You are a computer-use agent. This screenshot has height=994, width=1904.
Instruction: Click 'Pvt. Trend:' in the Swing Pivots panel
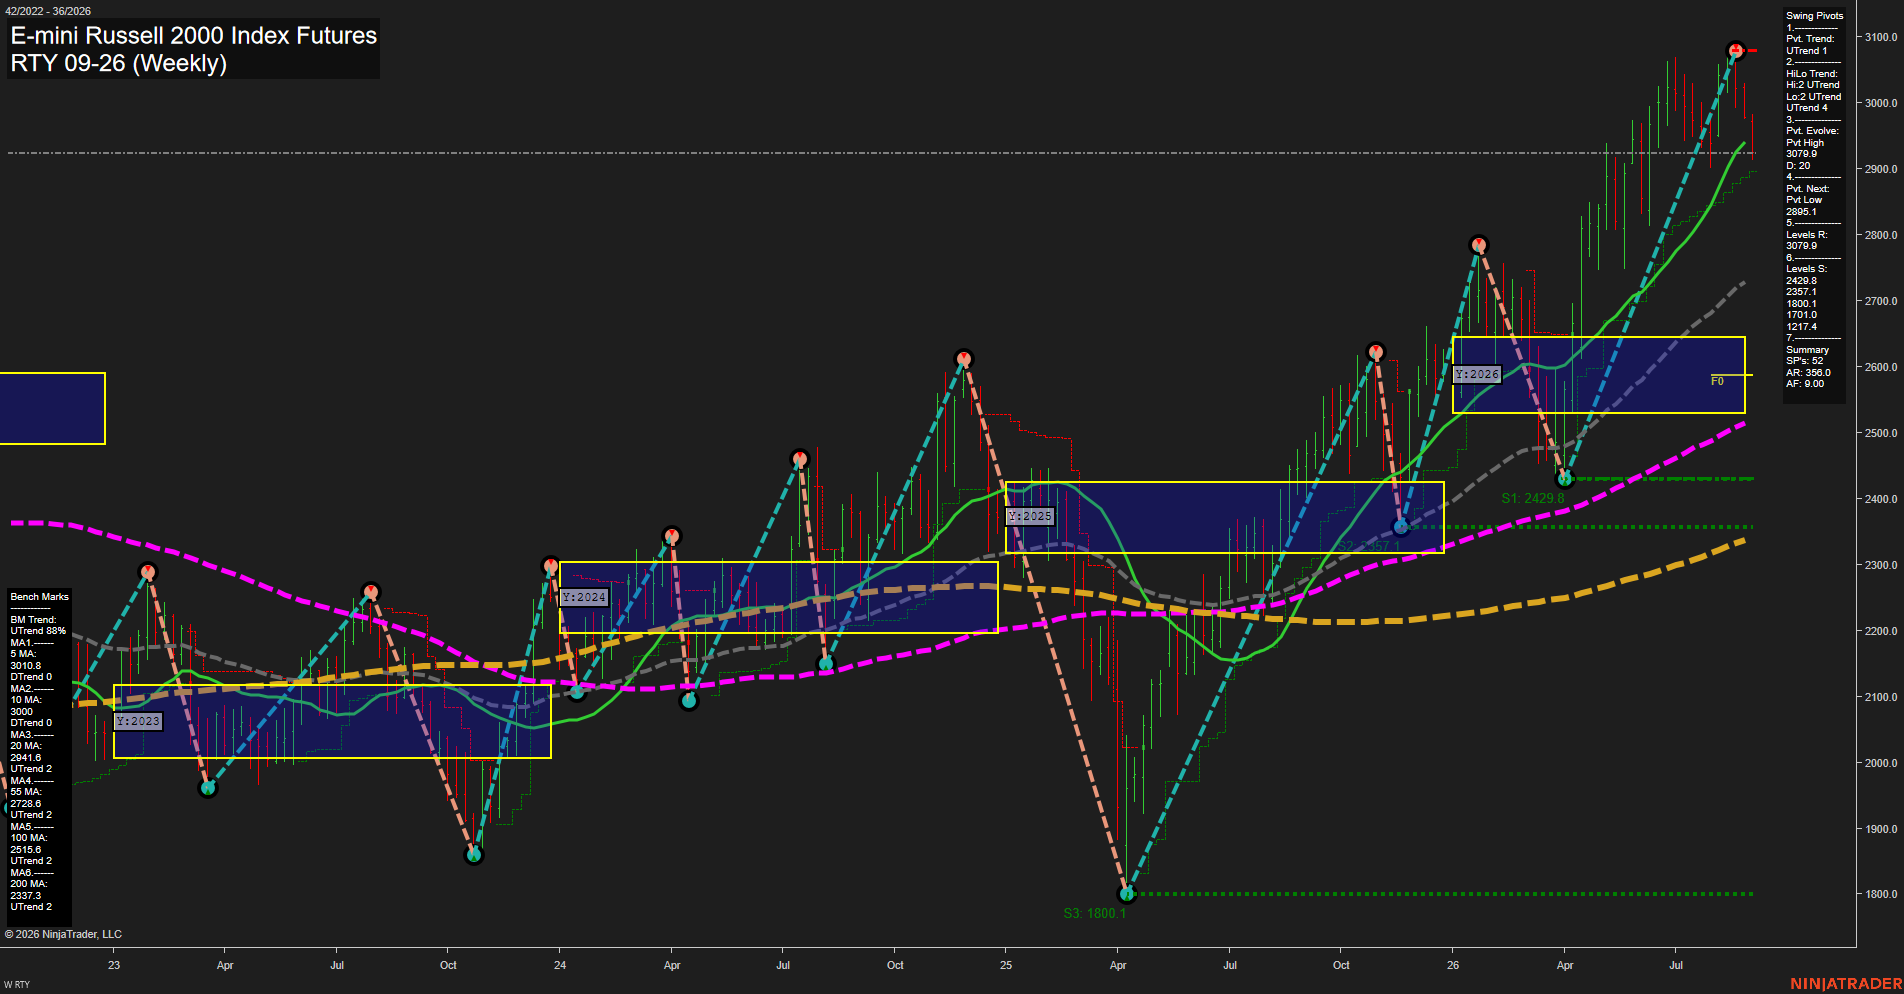pos(1810,39)
